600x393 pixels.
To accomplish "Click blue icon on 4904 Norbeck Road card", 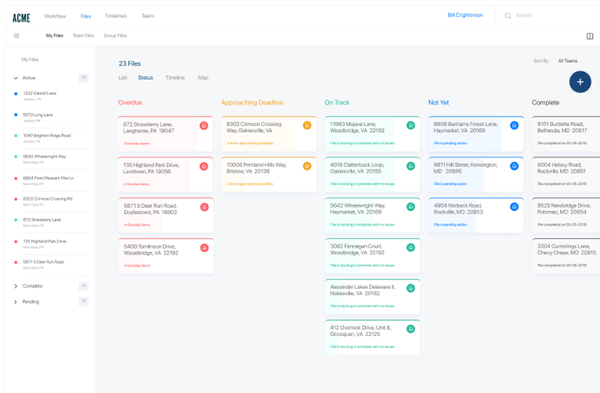I will 514,207.
